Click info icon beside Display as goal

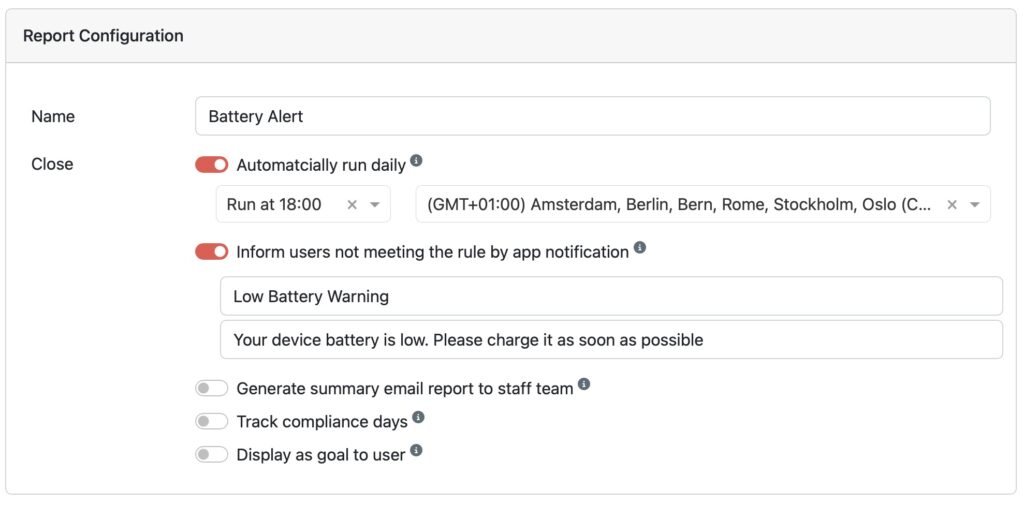[416, 451]
